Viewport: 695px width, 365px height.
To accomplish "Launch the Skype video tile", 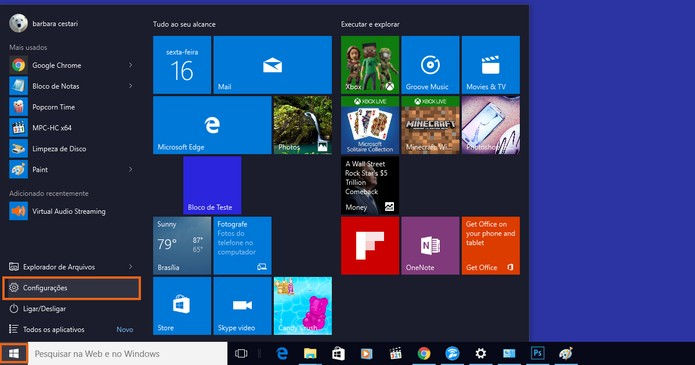I will [242, 306].
